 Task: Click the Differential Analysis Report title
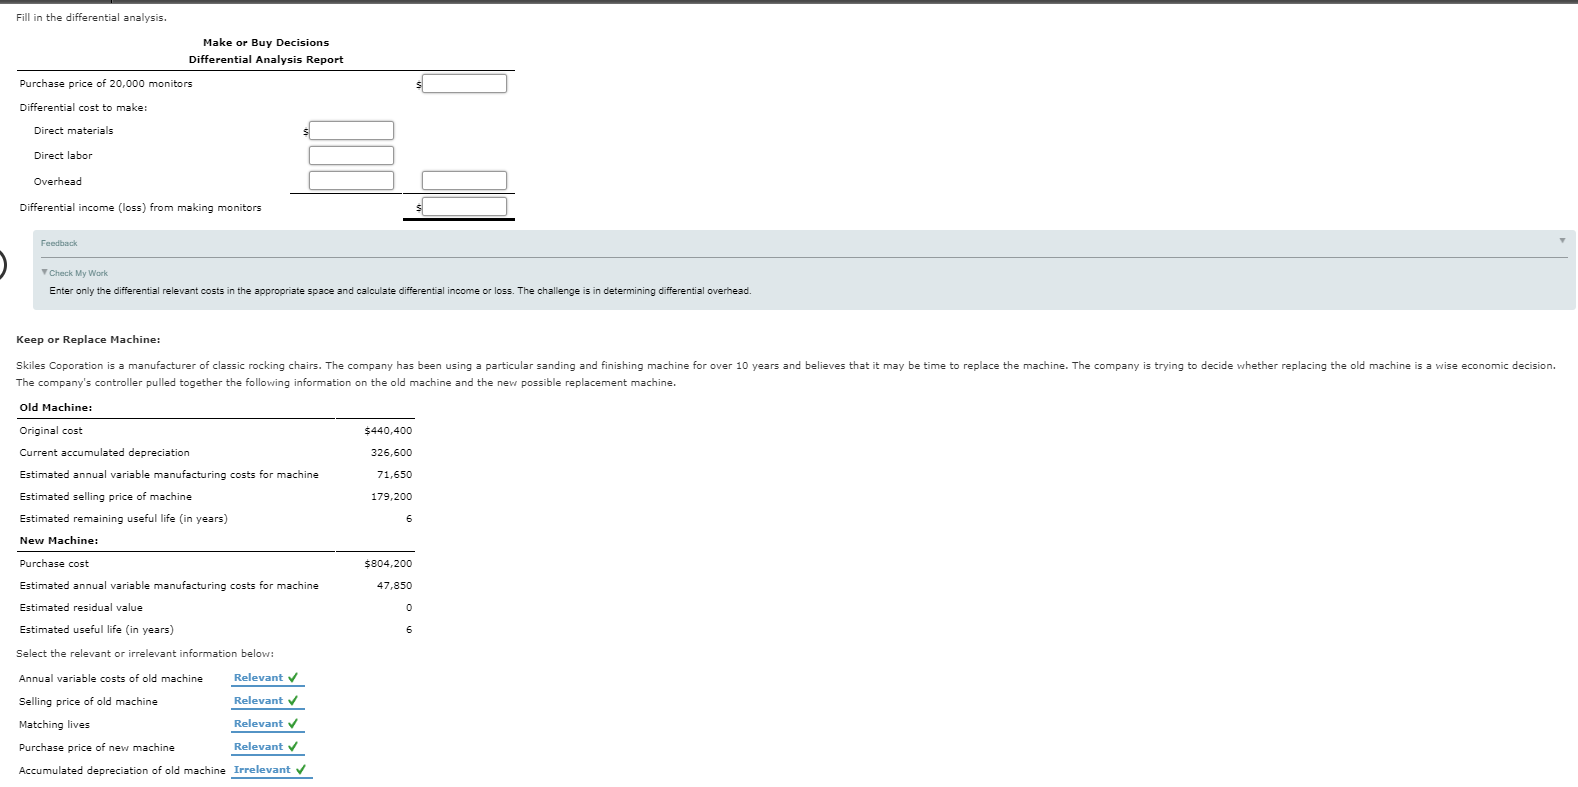pos(266,60)
